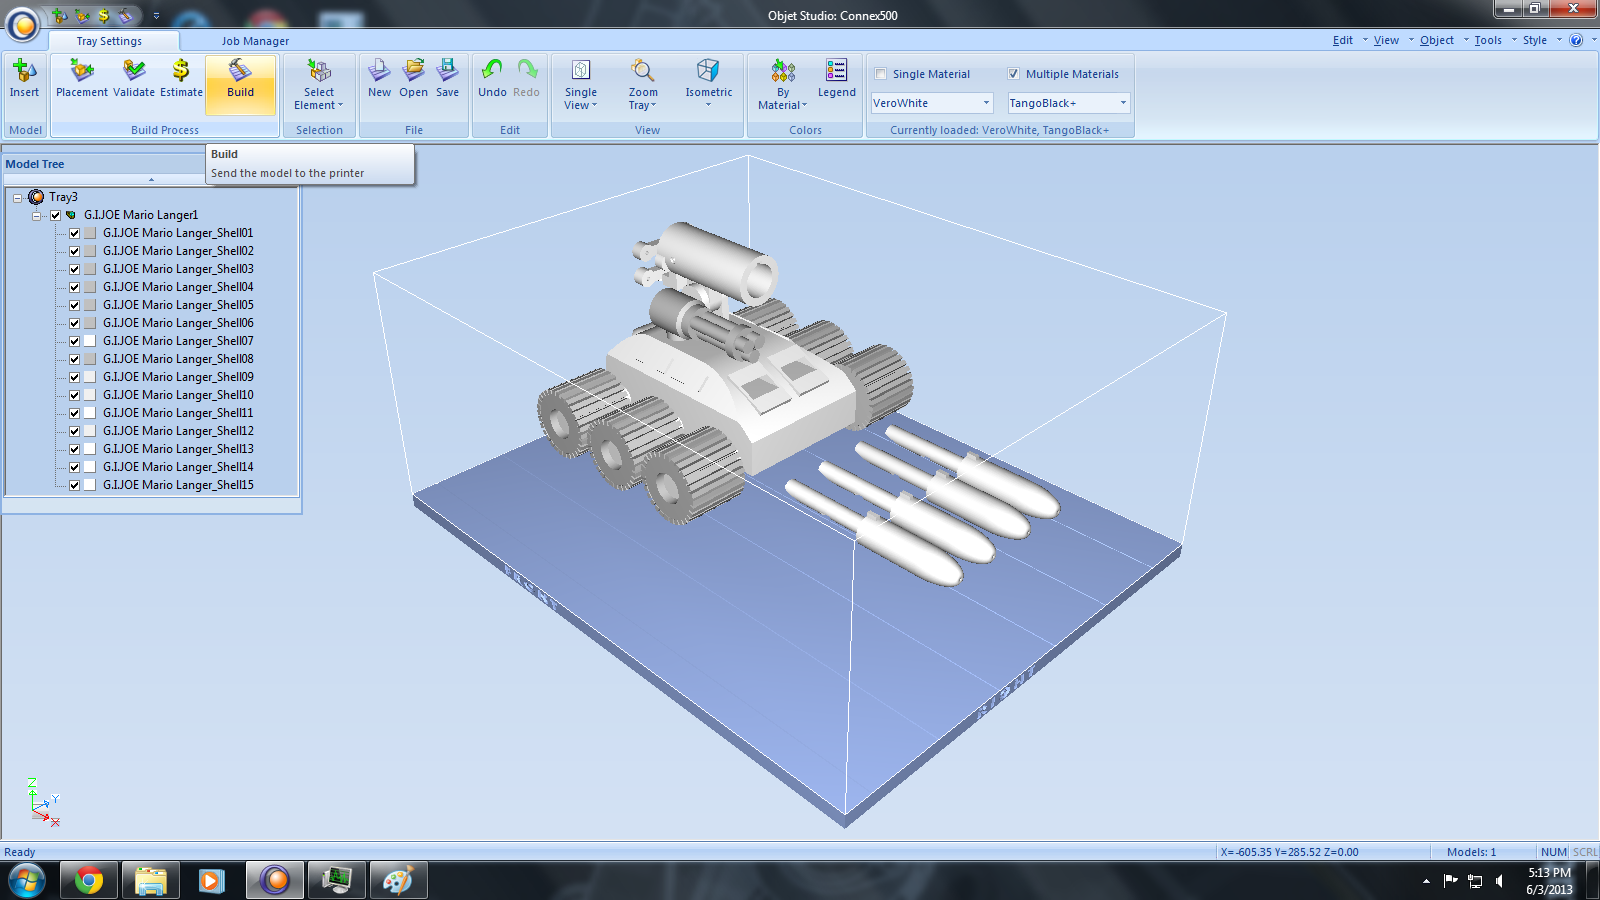Open the Style menu

[x=1535, y=40]
